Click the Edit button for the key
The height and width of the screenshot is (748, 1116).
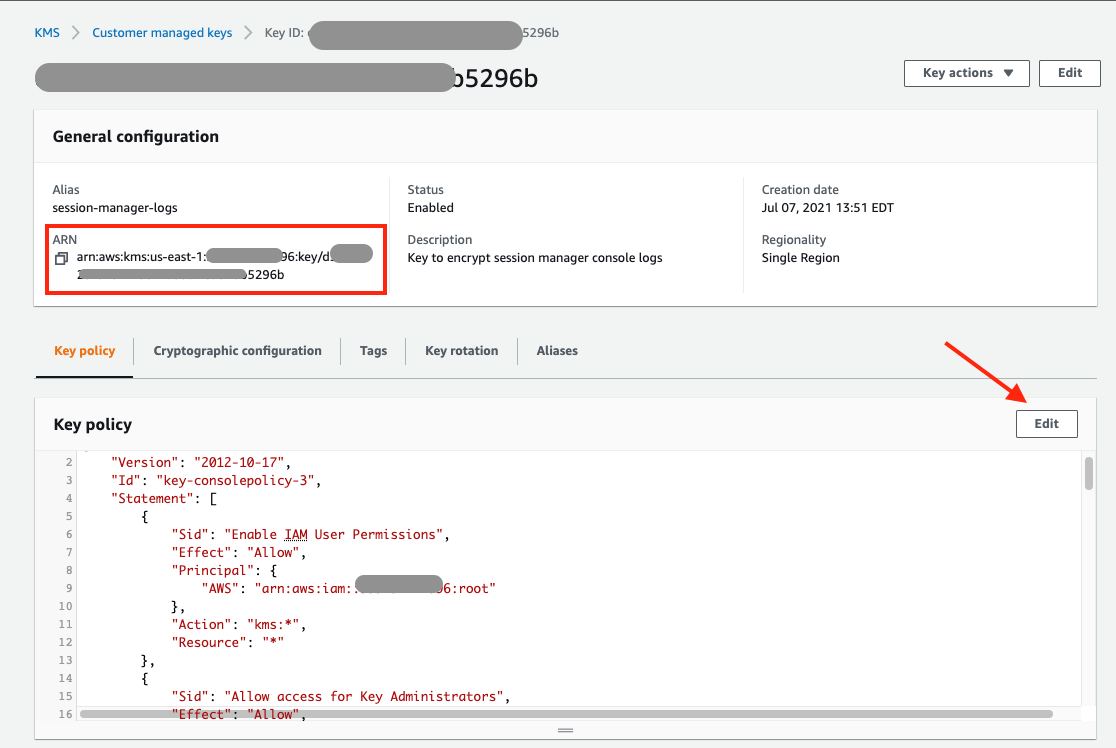click(x=1069, y=73)
